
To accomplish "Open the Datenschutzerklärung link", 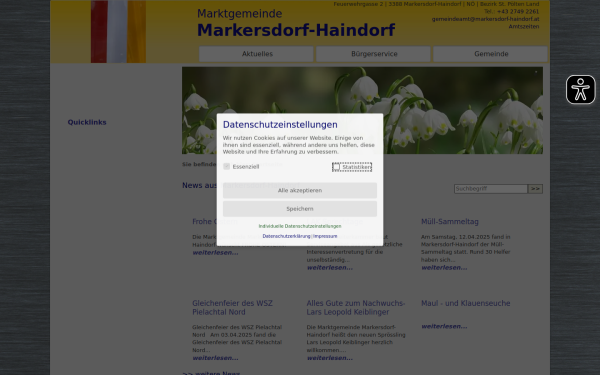I will 286,236.
